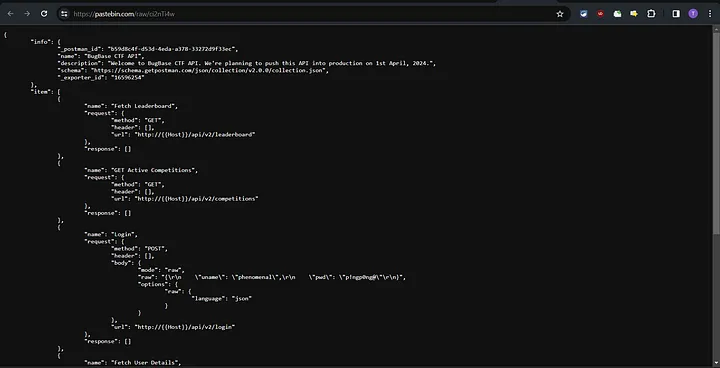
Task: Click the "BugBase CTF API" name text
Action: [x=114, y=56]
